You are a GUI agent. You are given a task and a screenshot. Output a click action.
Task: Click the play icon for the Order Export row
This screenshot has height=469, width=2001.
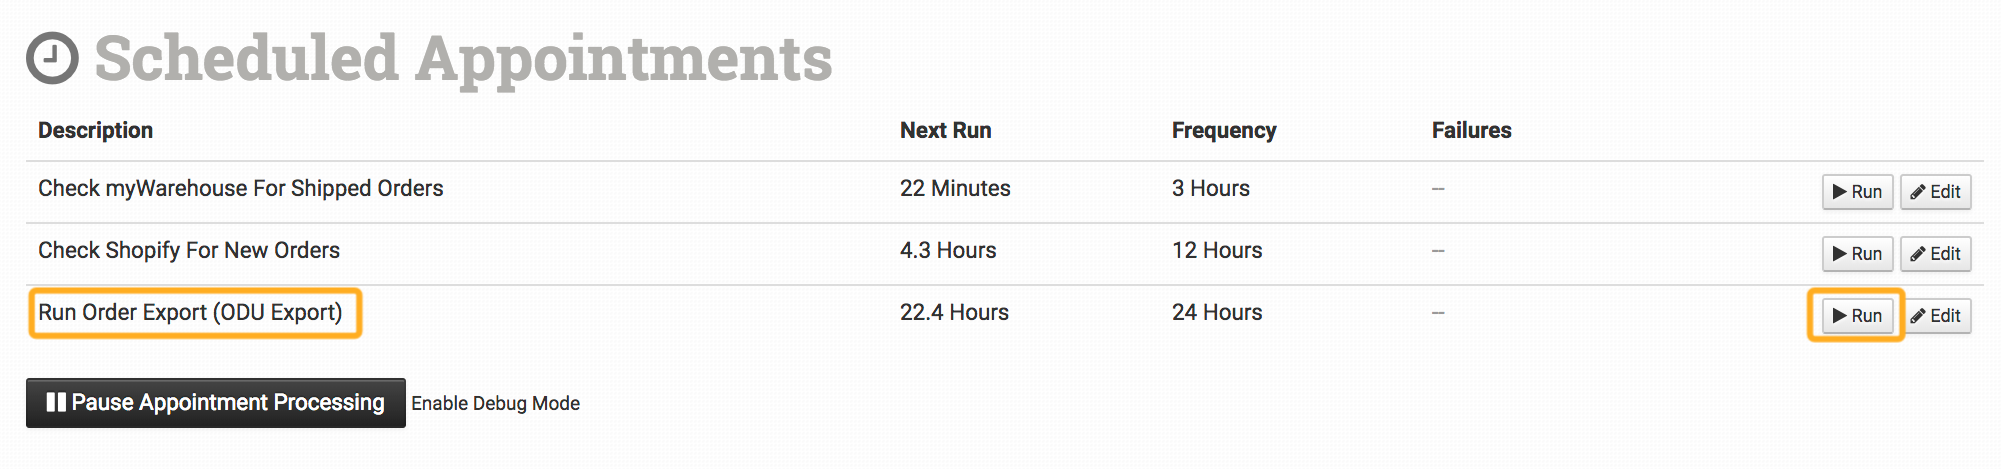1840,316
